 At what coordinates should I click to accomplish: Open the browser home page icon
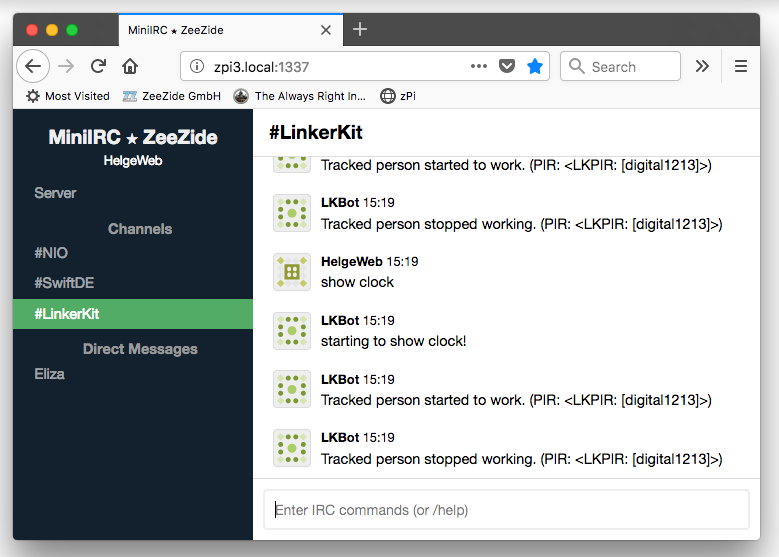[130, 66]
